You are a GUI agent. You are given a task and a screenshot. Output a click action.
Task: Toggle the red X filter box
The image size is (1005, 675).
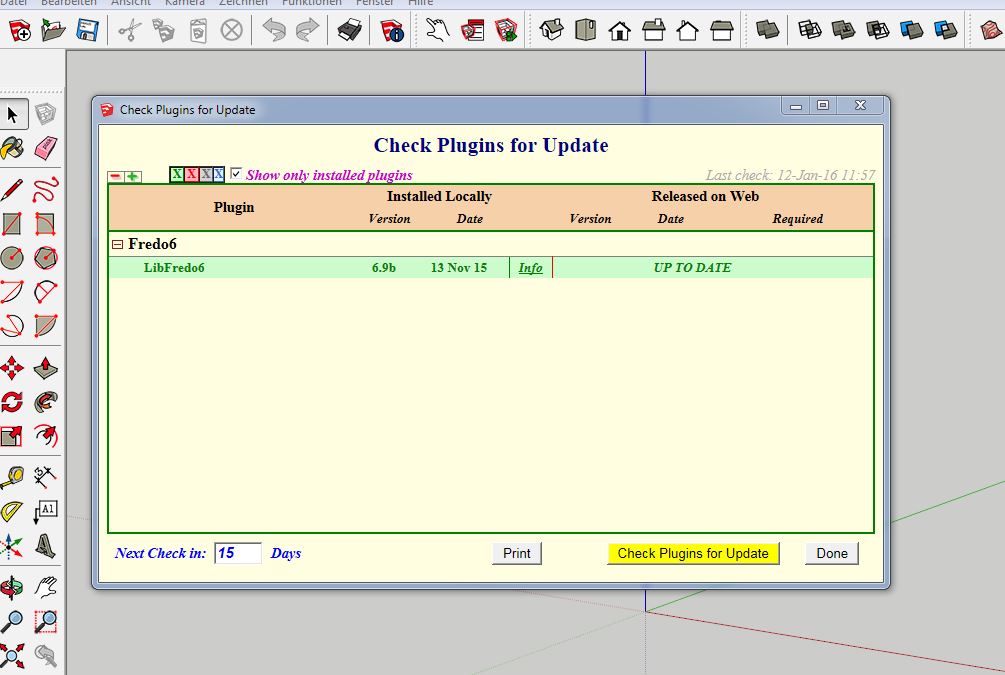[x=191, y=175]
